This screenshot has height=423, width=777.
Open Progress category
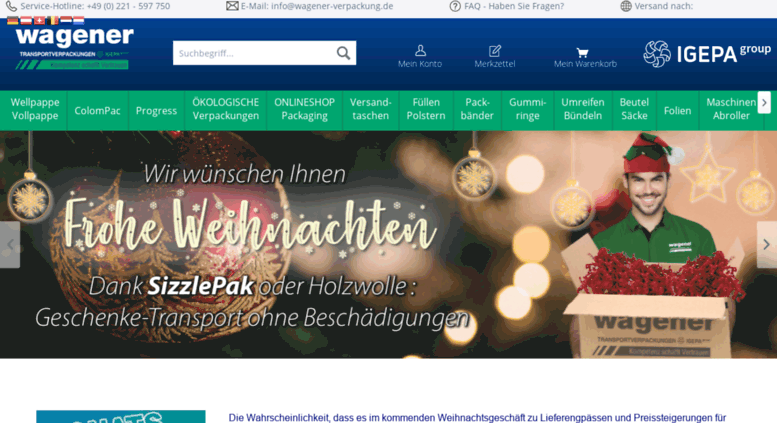point(156,110)
